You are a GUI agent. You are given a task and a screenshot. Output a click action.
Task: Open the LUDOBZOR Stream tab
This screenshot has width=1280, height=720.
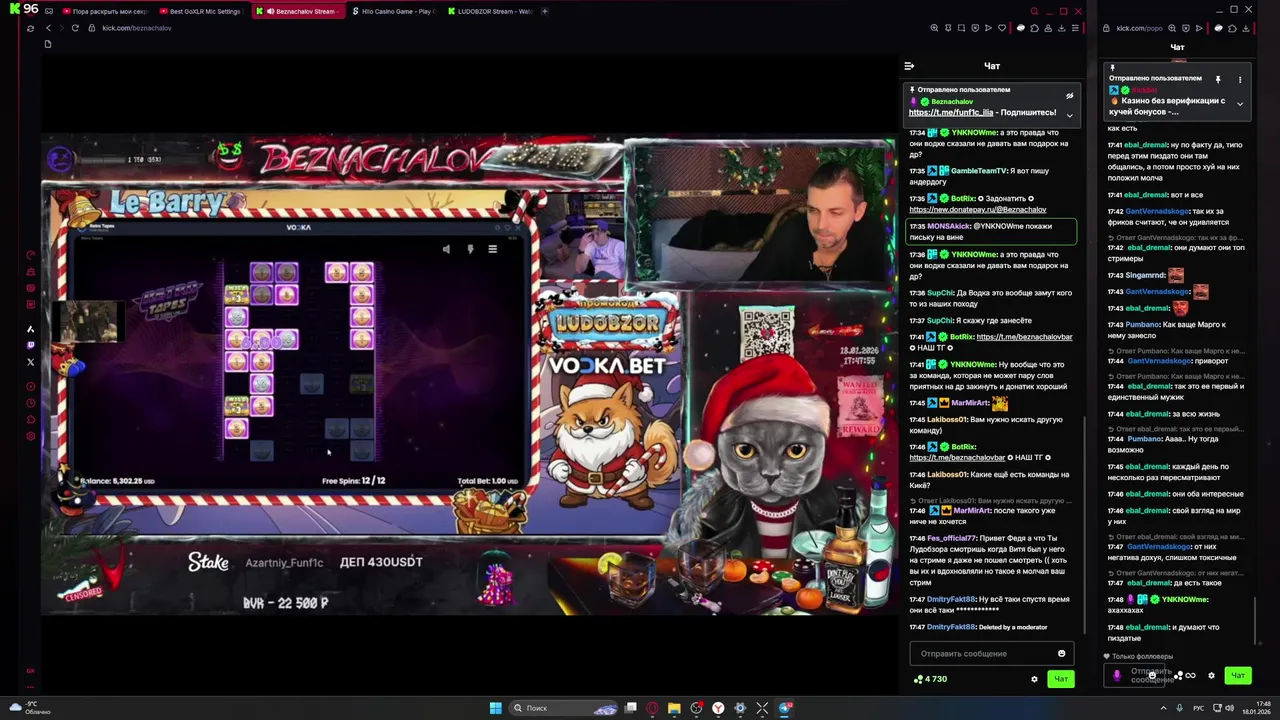tap(490, 11)
